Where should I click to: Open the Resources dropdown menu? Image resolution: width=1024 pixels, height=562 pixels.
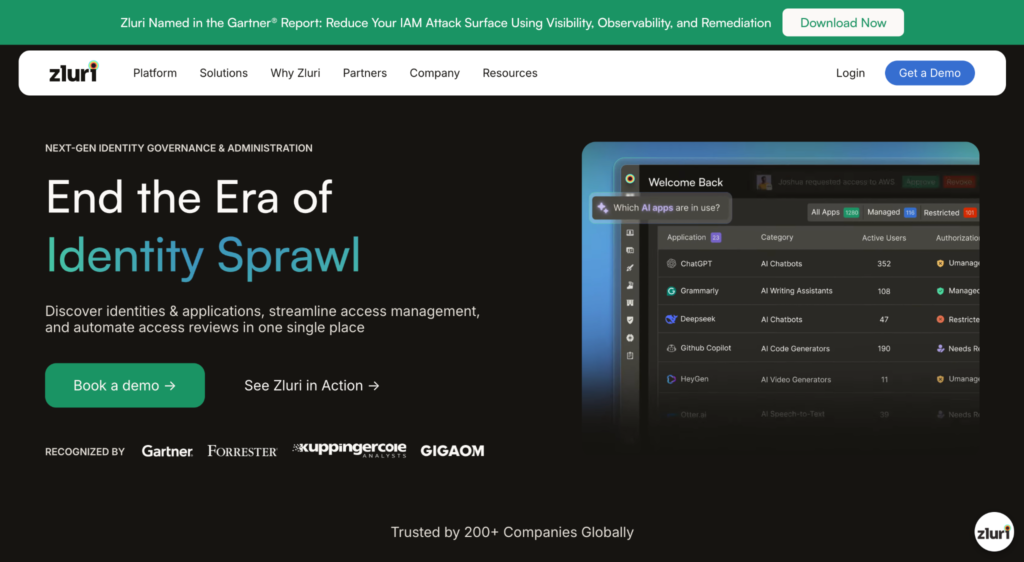pyautogui.click(x=509, y=73)
